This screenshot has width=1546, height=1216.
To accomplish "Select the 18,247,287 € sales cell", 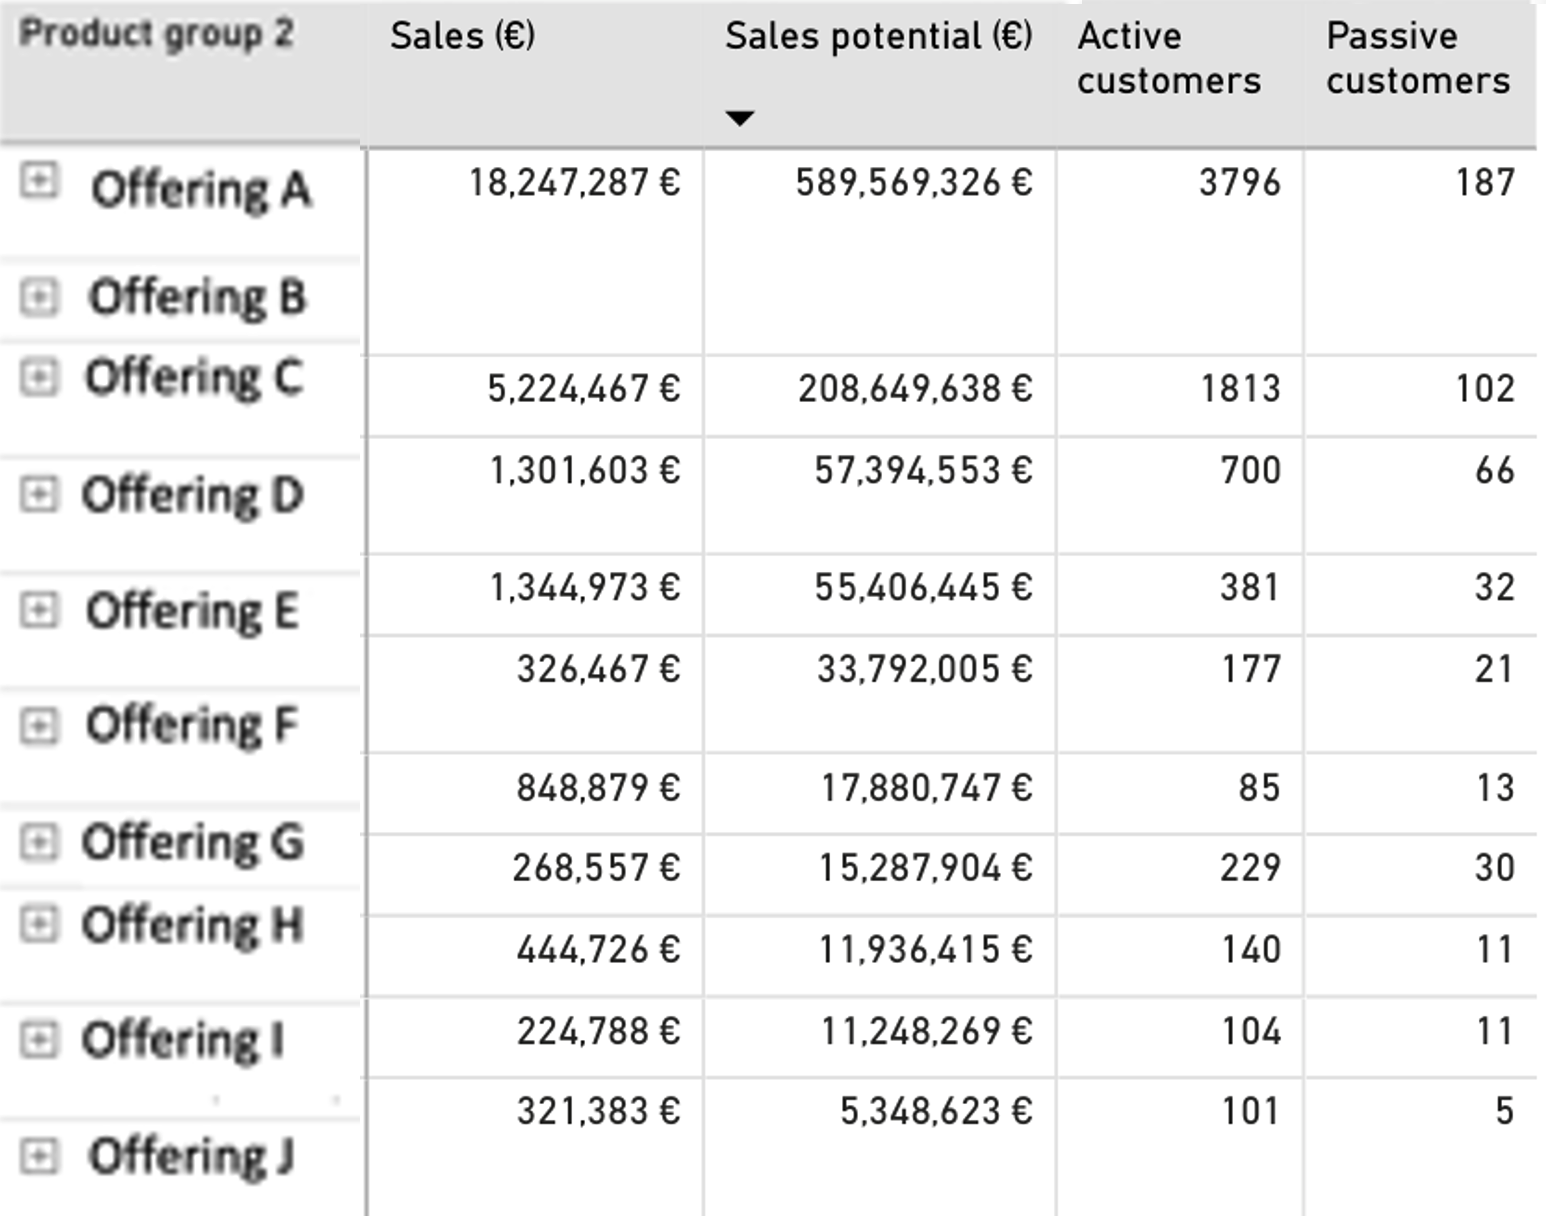I will pyautogui.click(x=574, y=183).
